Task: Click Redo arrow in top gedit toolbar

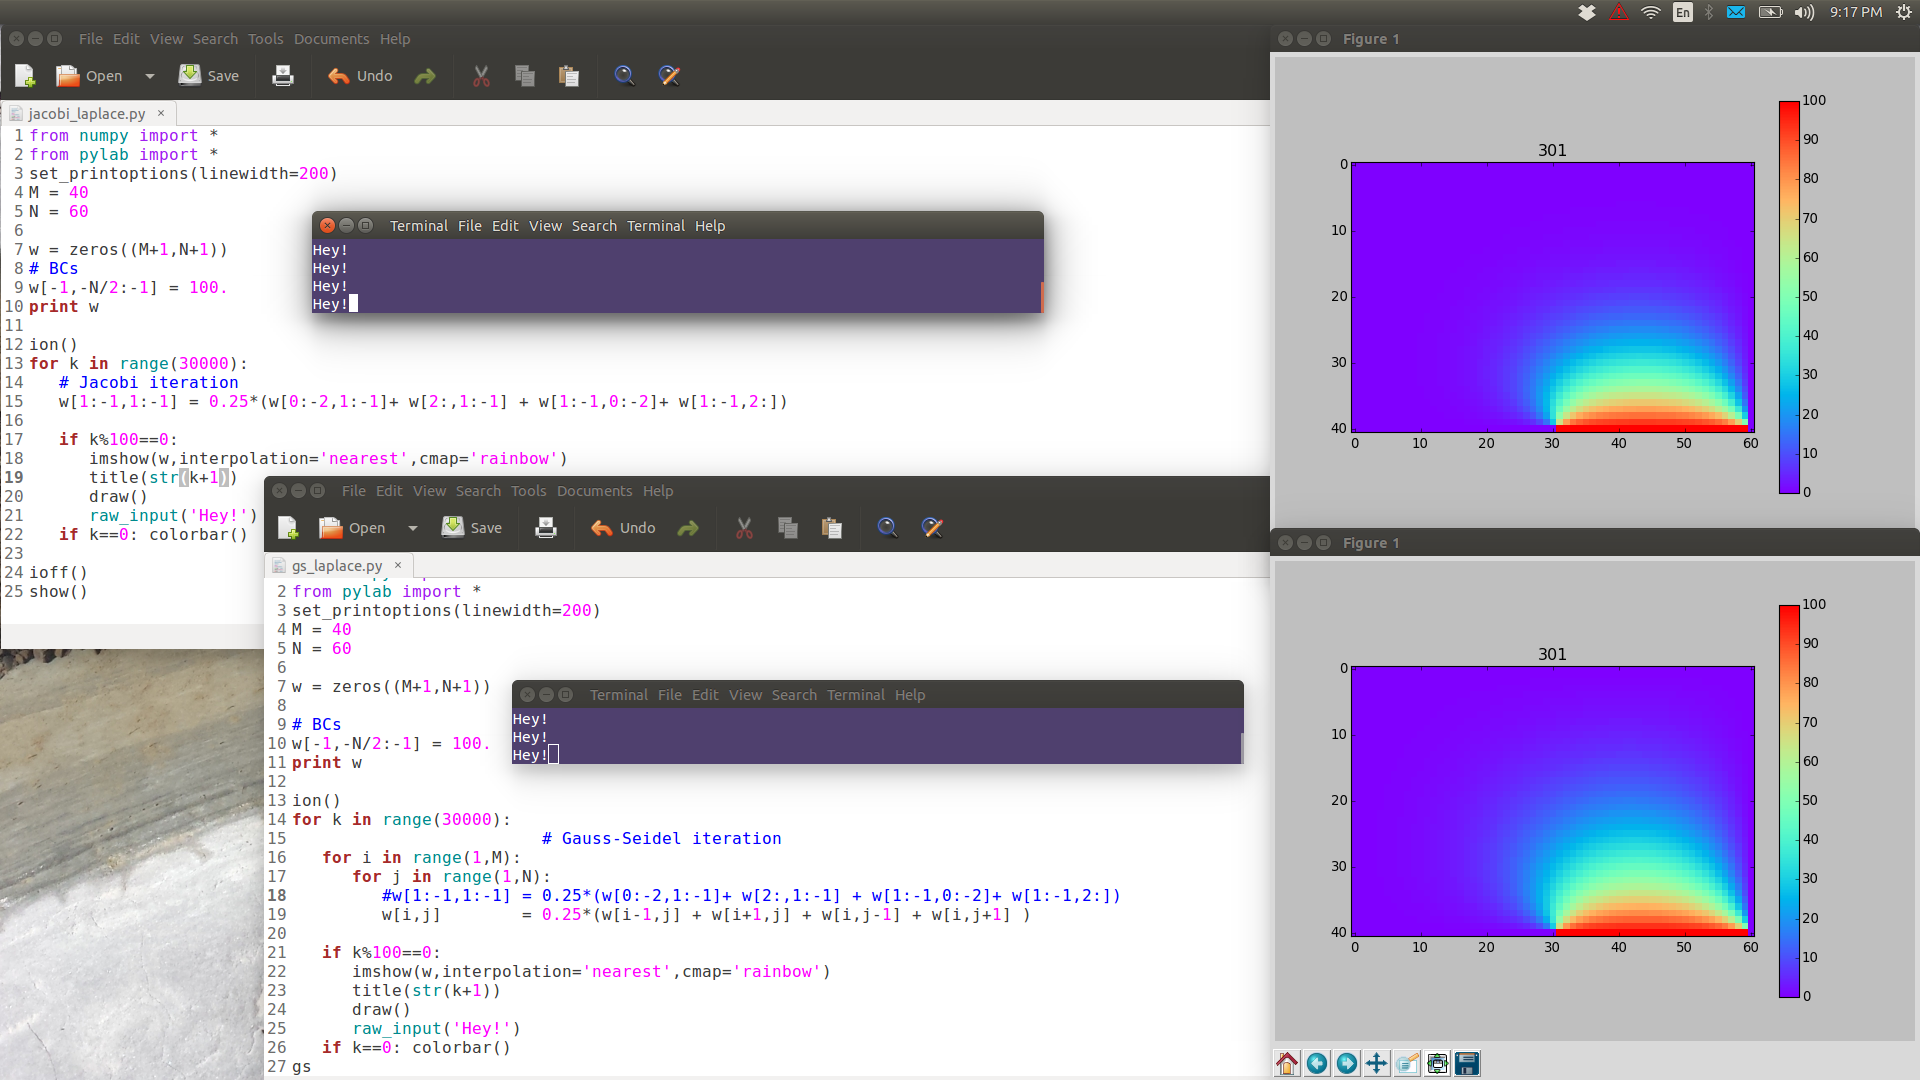Action: (x=425, y=76)
